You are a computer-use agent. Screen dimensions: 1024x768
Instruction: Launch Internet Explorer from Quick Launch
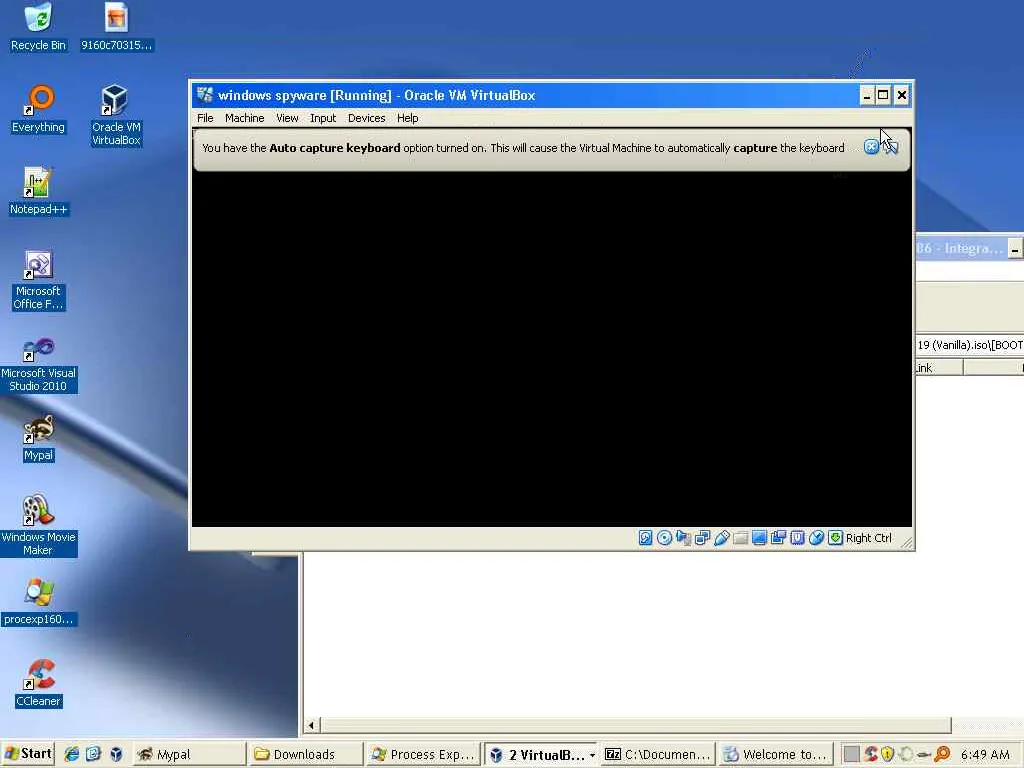(x=71, y=754)
